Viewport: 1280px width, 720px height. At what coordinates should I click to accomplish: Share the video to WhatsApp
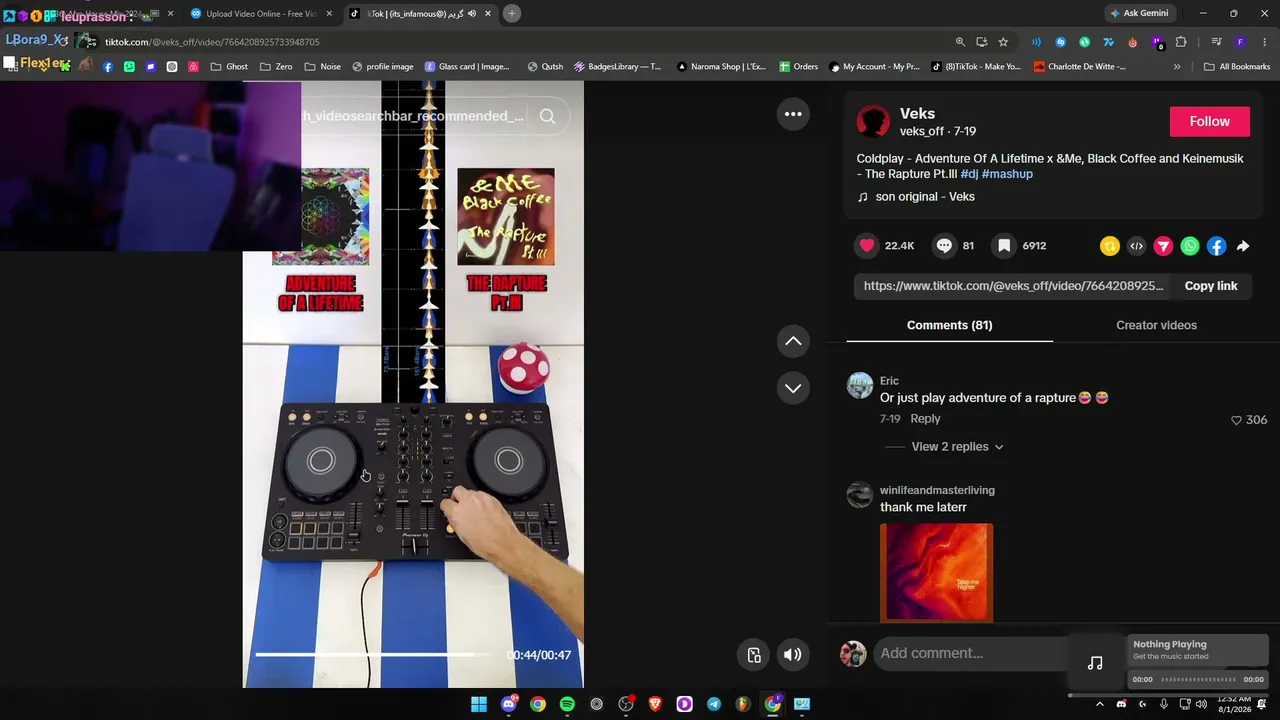(1190, 246)
